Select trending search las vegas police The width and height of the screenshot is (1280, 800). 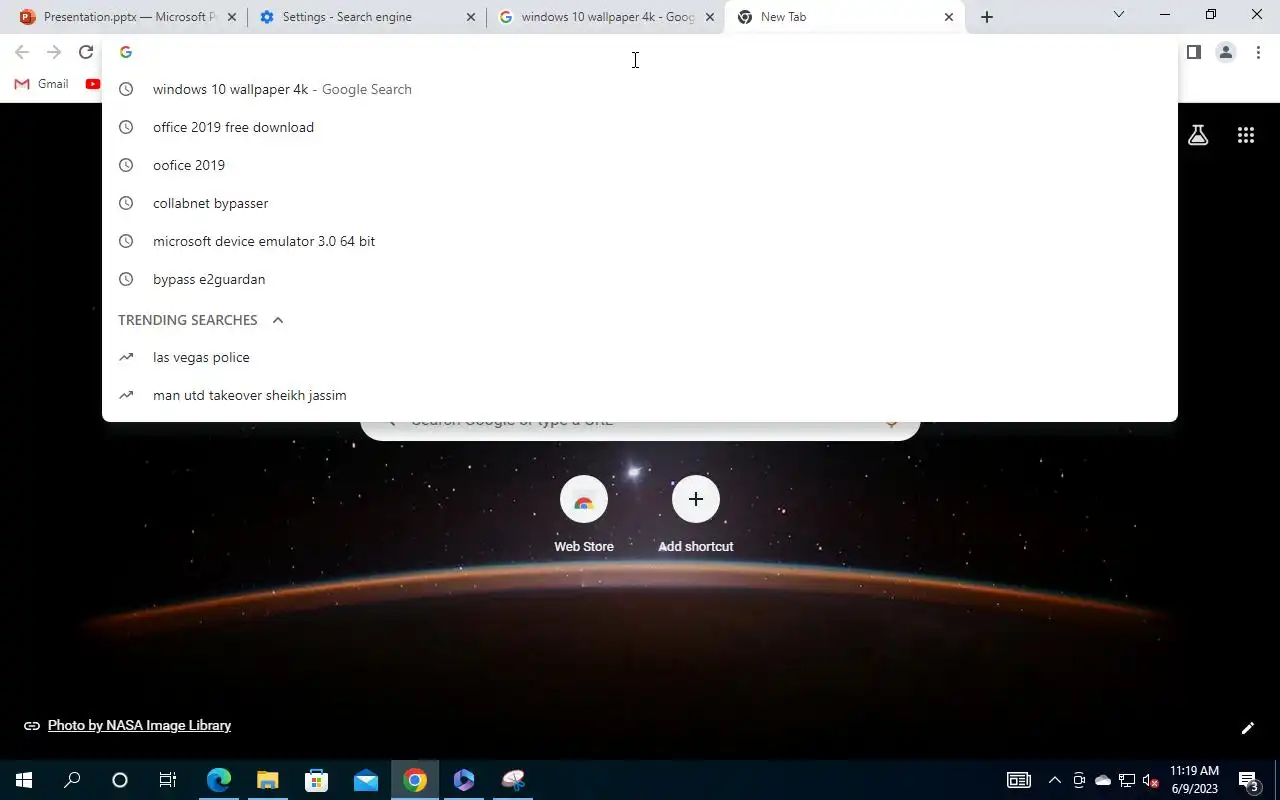coord(640,357)
